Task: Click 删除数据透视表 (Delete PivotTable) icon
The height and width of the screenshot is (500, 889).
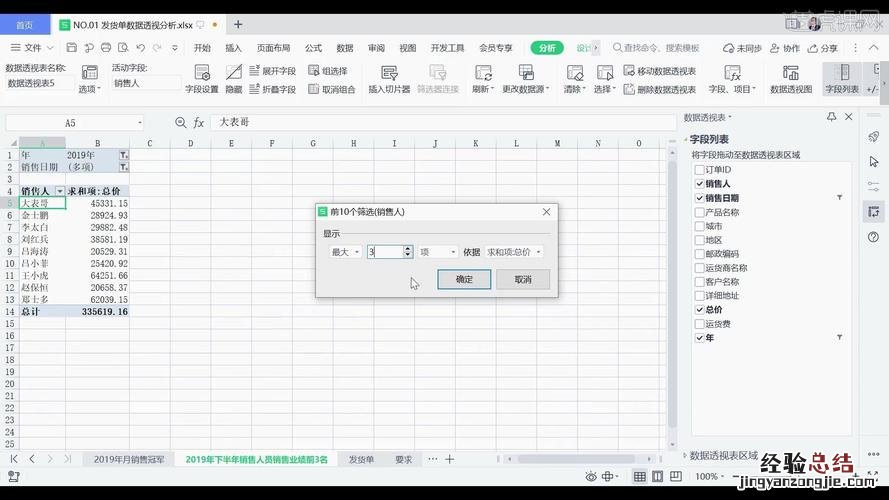Action: [x=630, y=89]
